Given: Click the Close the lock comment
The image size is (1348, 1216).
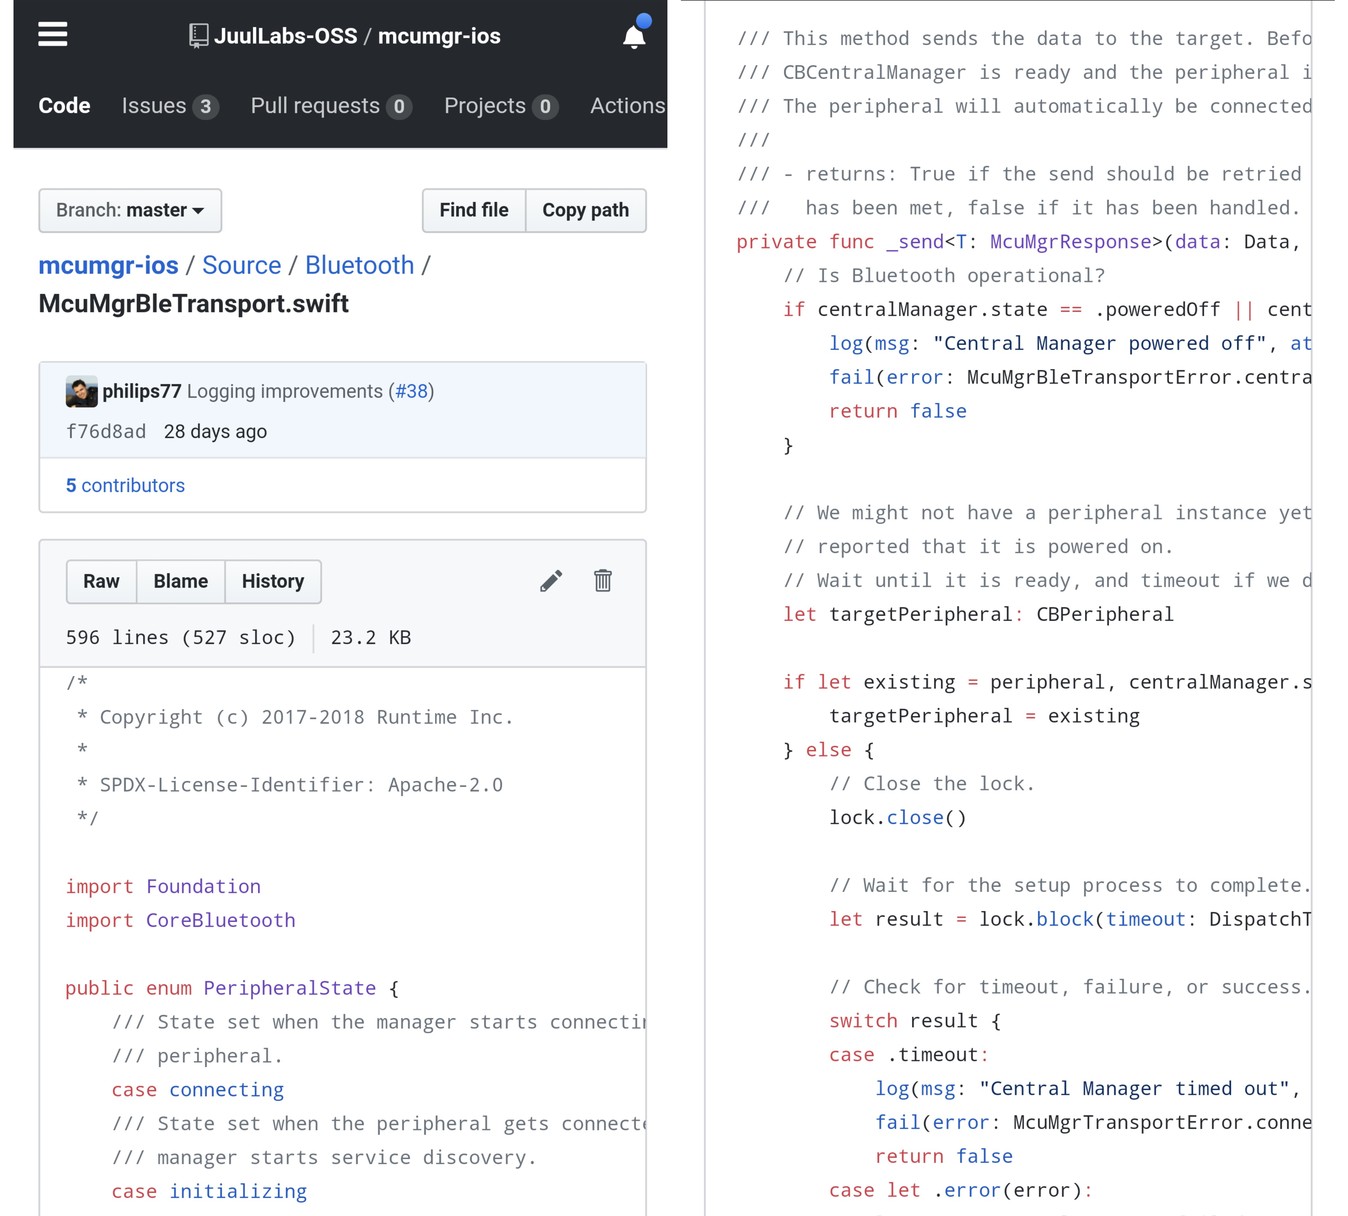Looking at the screenshot, I should [932, 784].
